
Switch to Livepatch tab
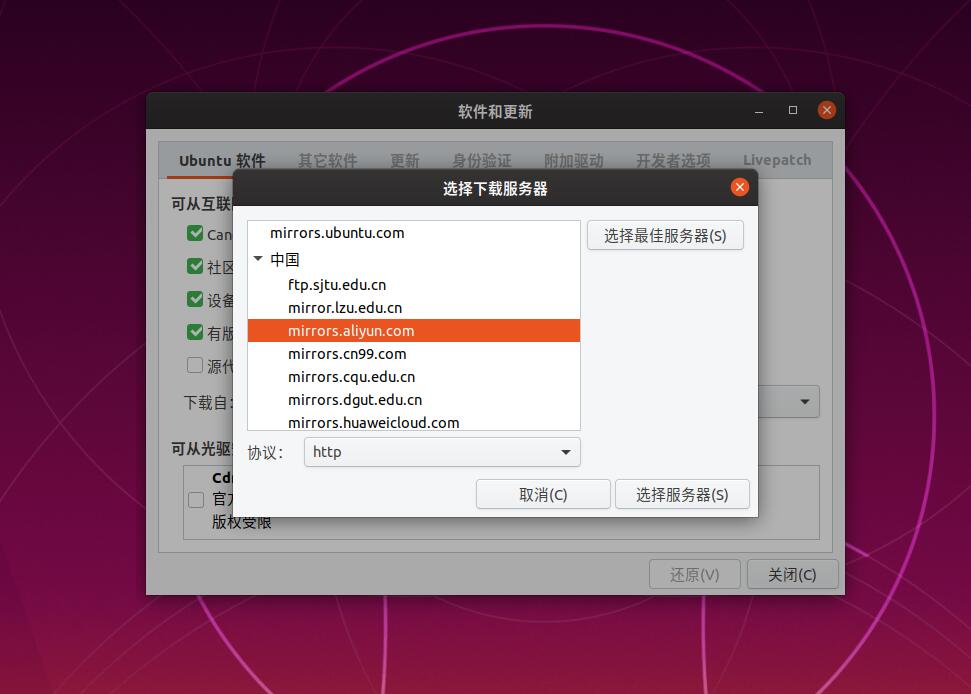pyautogui.click(x=777, y=160)
